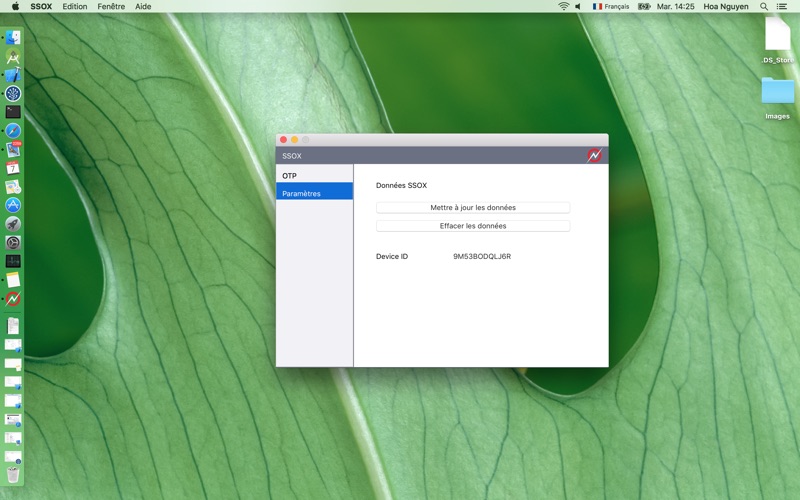800x500 pixels.
Task: Minimize the SSOX window with yellow button
Action: click(294, 140)
